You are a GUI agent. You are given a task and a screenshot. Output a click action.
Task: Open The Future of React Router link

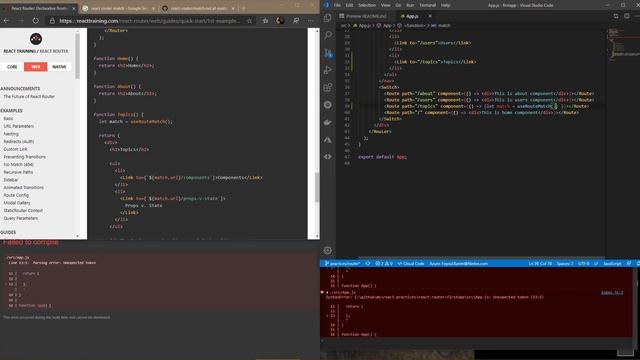pos(29,97)
